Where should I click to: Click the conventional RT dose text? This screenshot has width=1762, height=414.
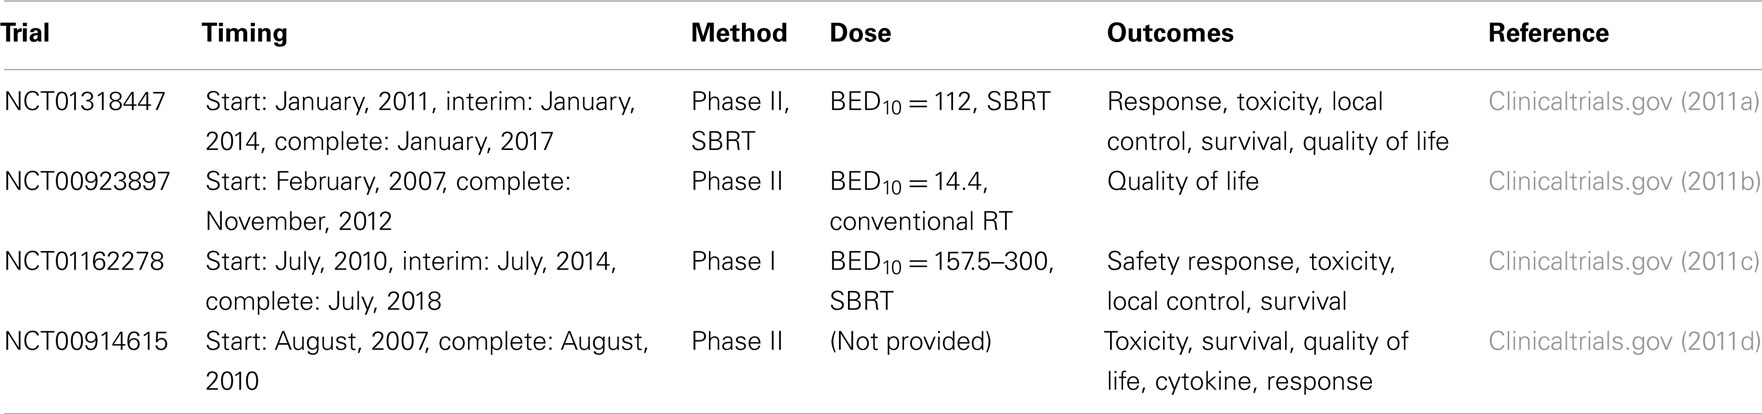(x=921, y=222)
